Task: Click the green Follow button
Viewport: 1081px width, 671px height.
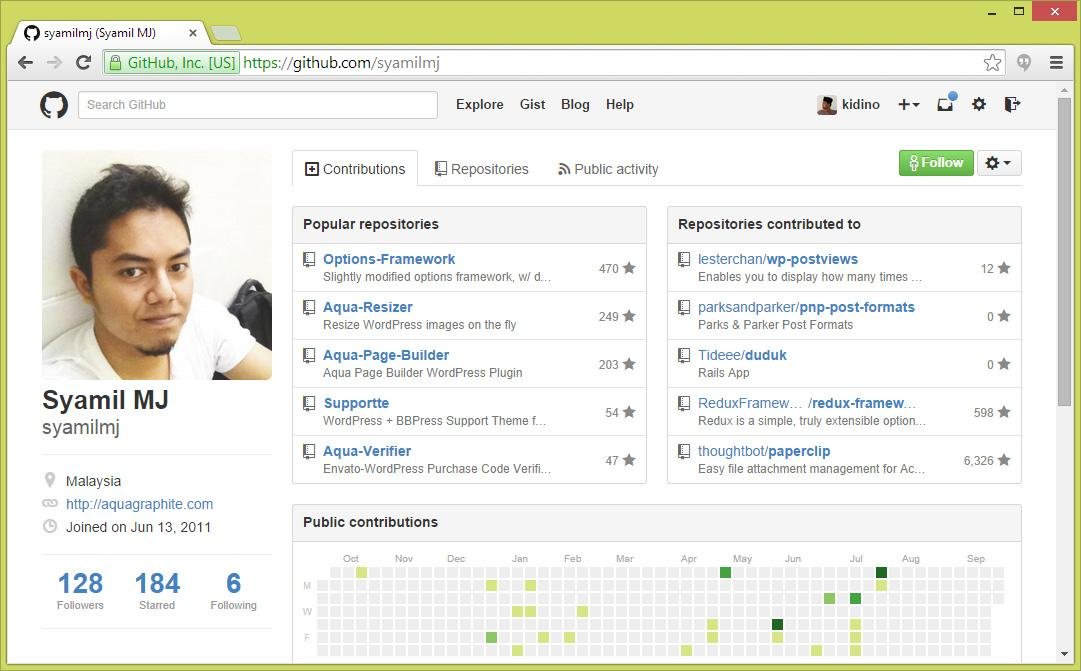Action: point(936,163)
